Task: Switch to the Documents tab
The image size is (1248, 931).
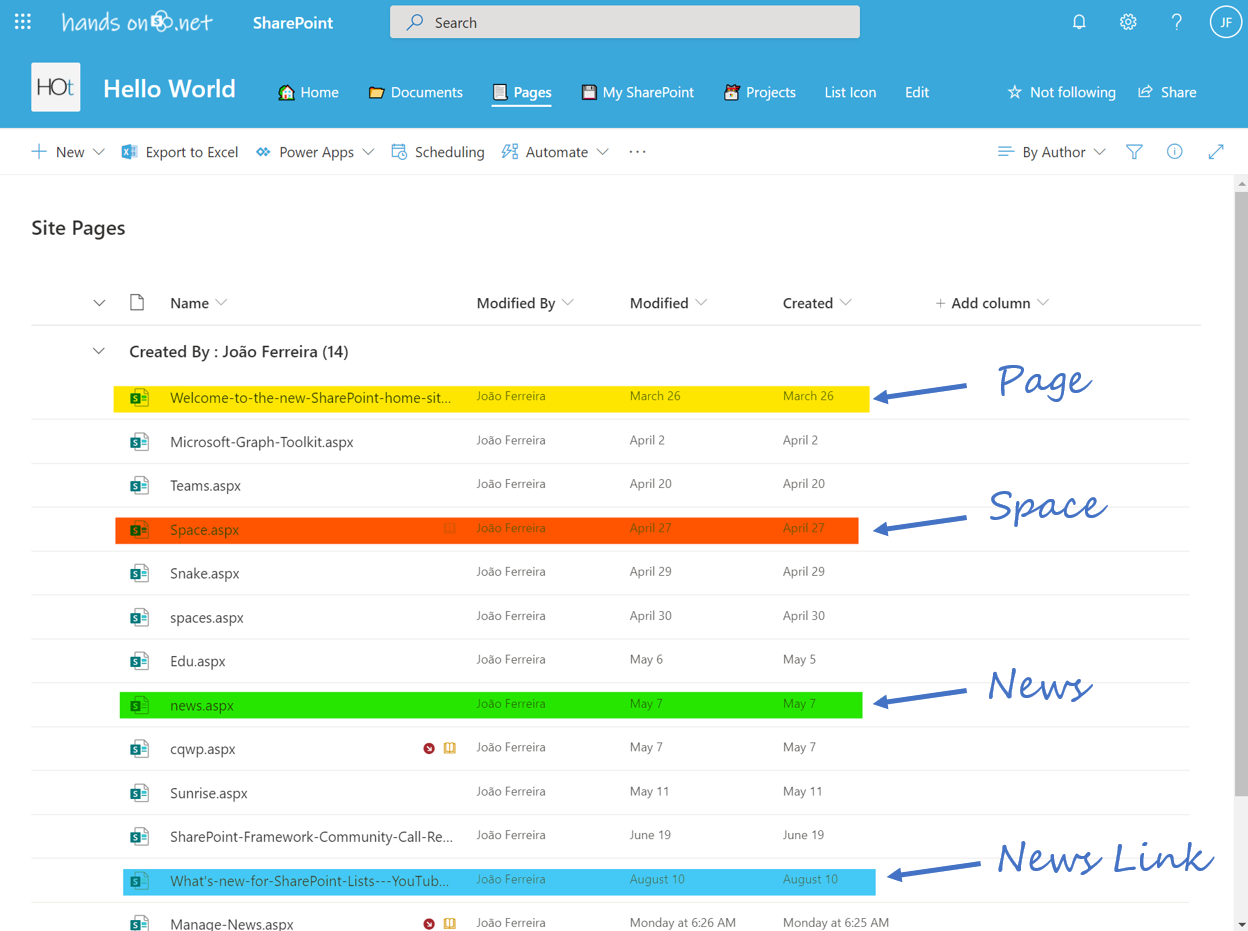Action: tap(415, 92)
